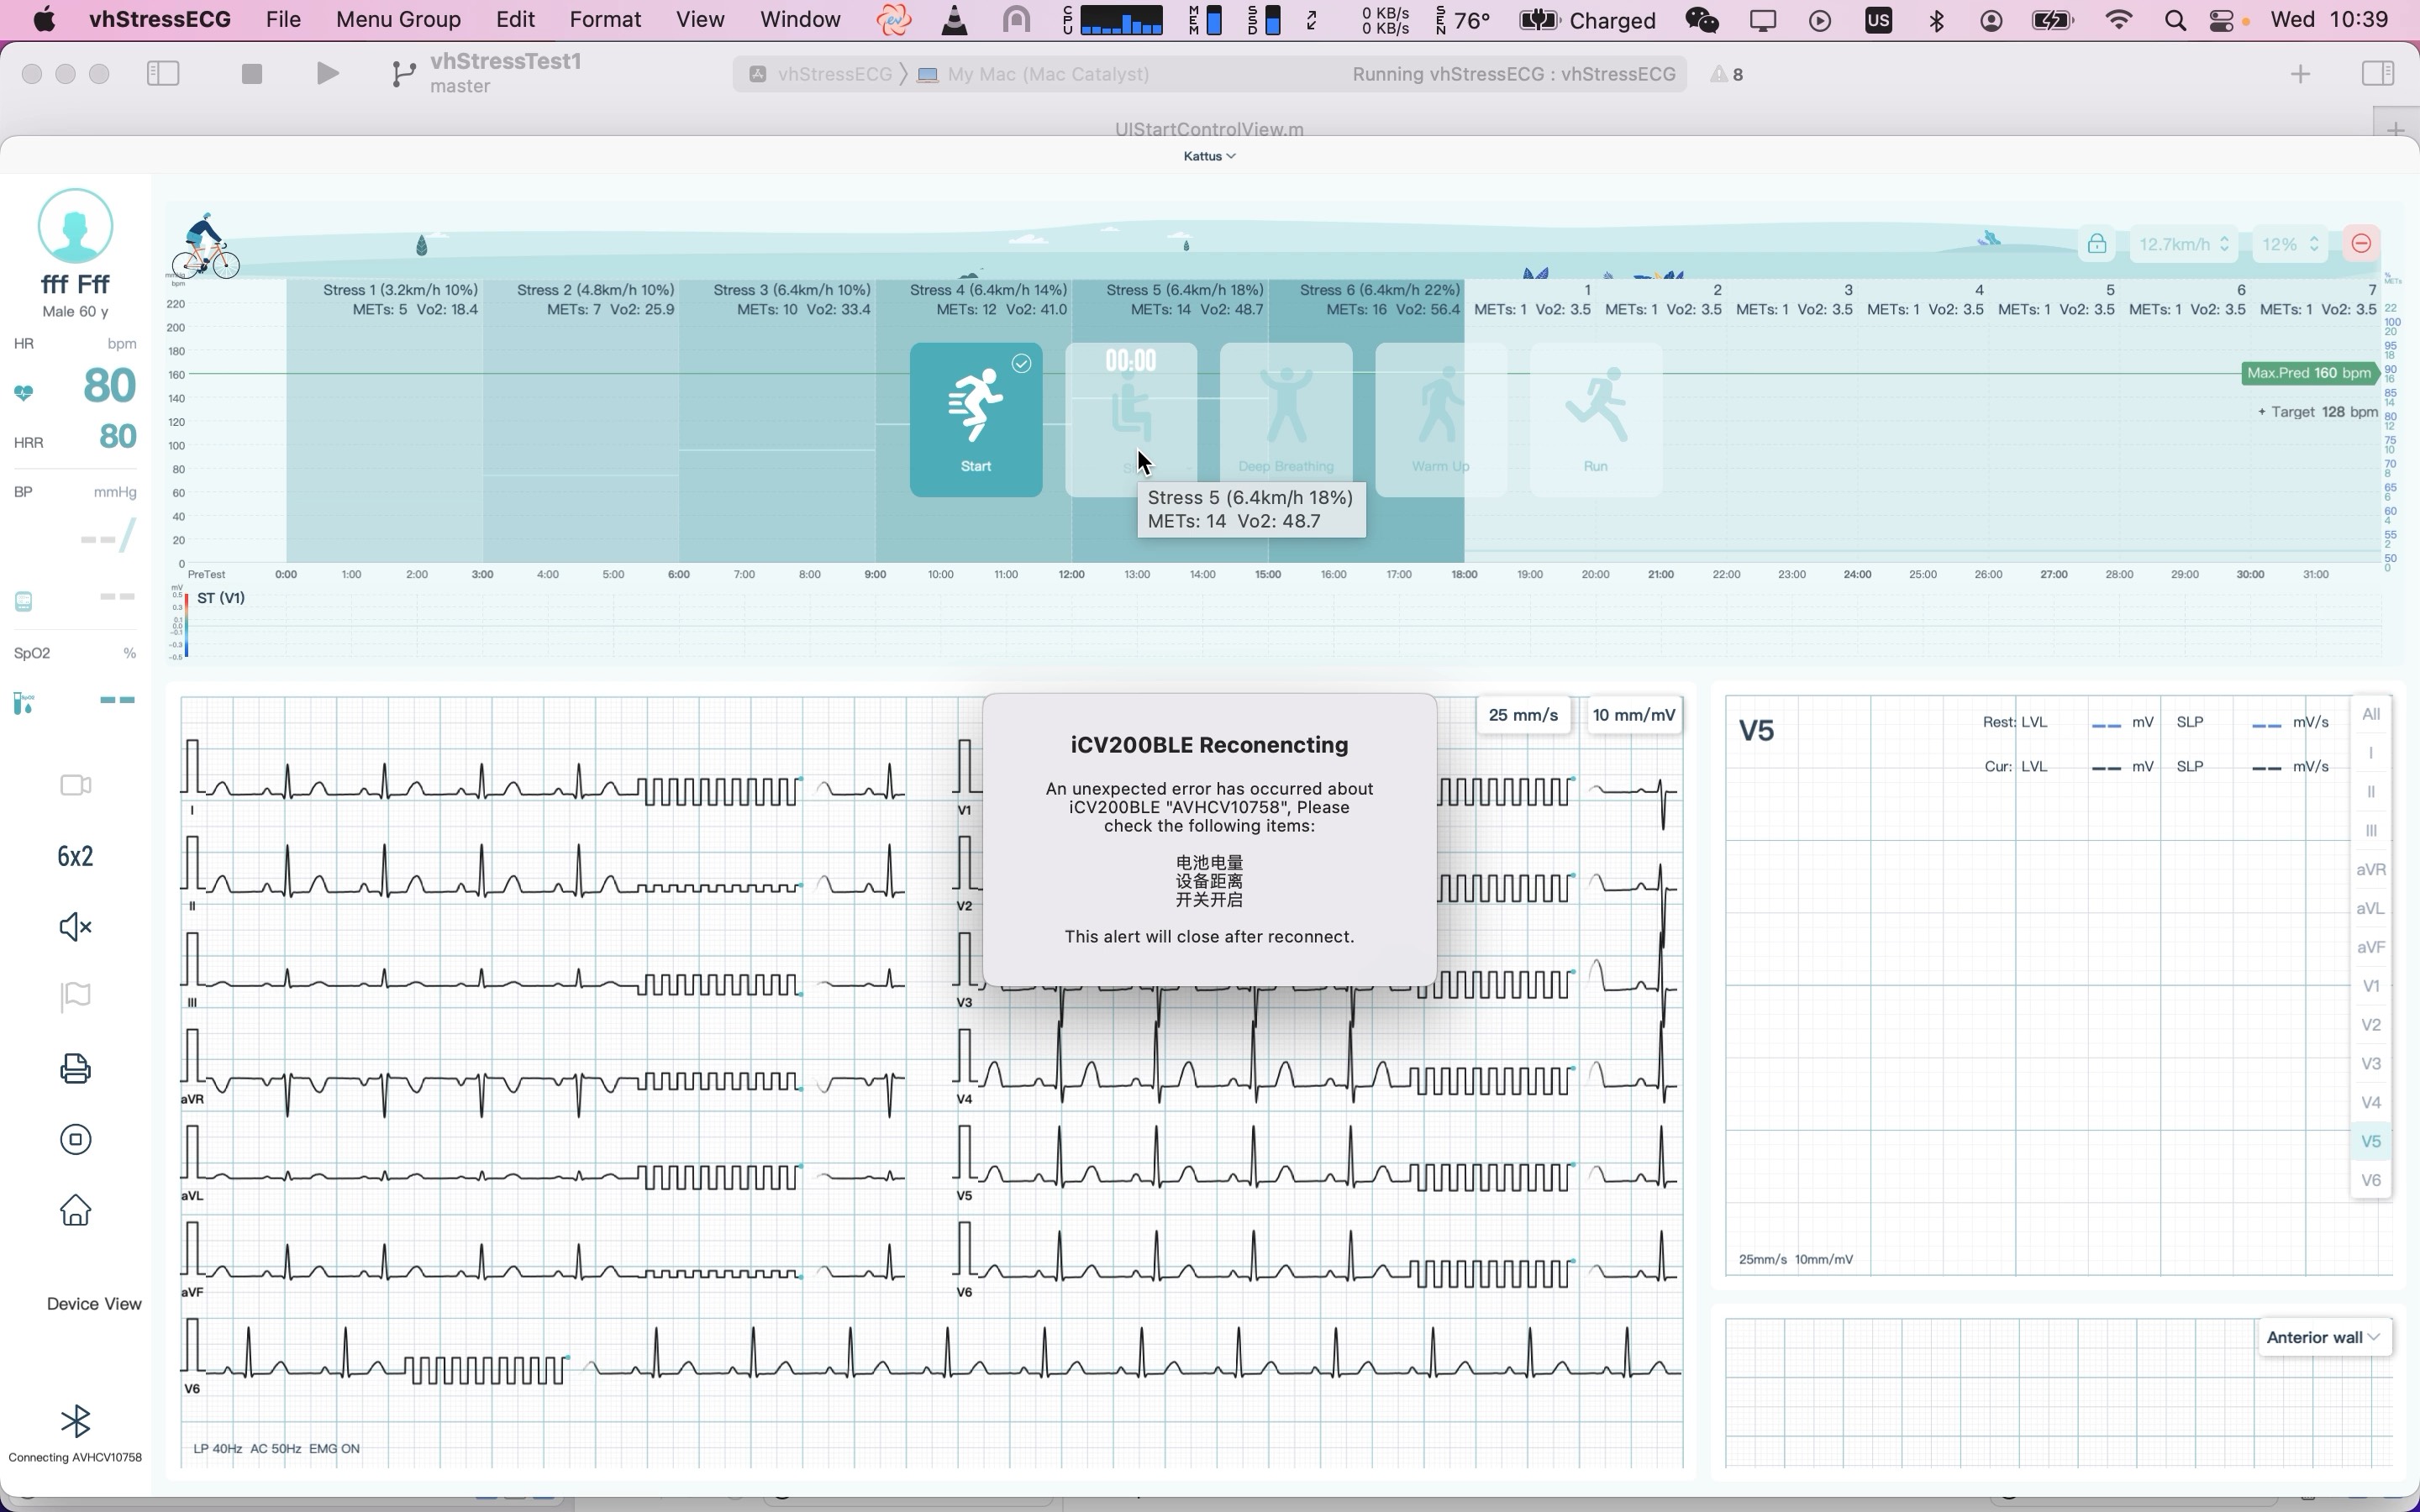Open the vhStressTest1 master branch selector
Screen dimensions: 2420x1512
tap(487, 73)
